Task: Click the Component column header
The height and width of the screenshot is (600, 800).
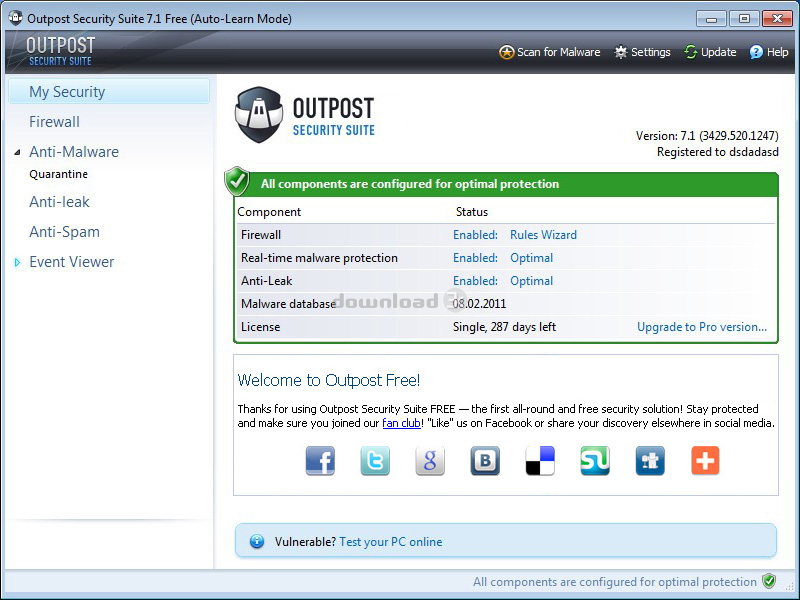Action: coord(269,212)
